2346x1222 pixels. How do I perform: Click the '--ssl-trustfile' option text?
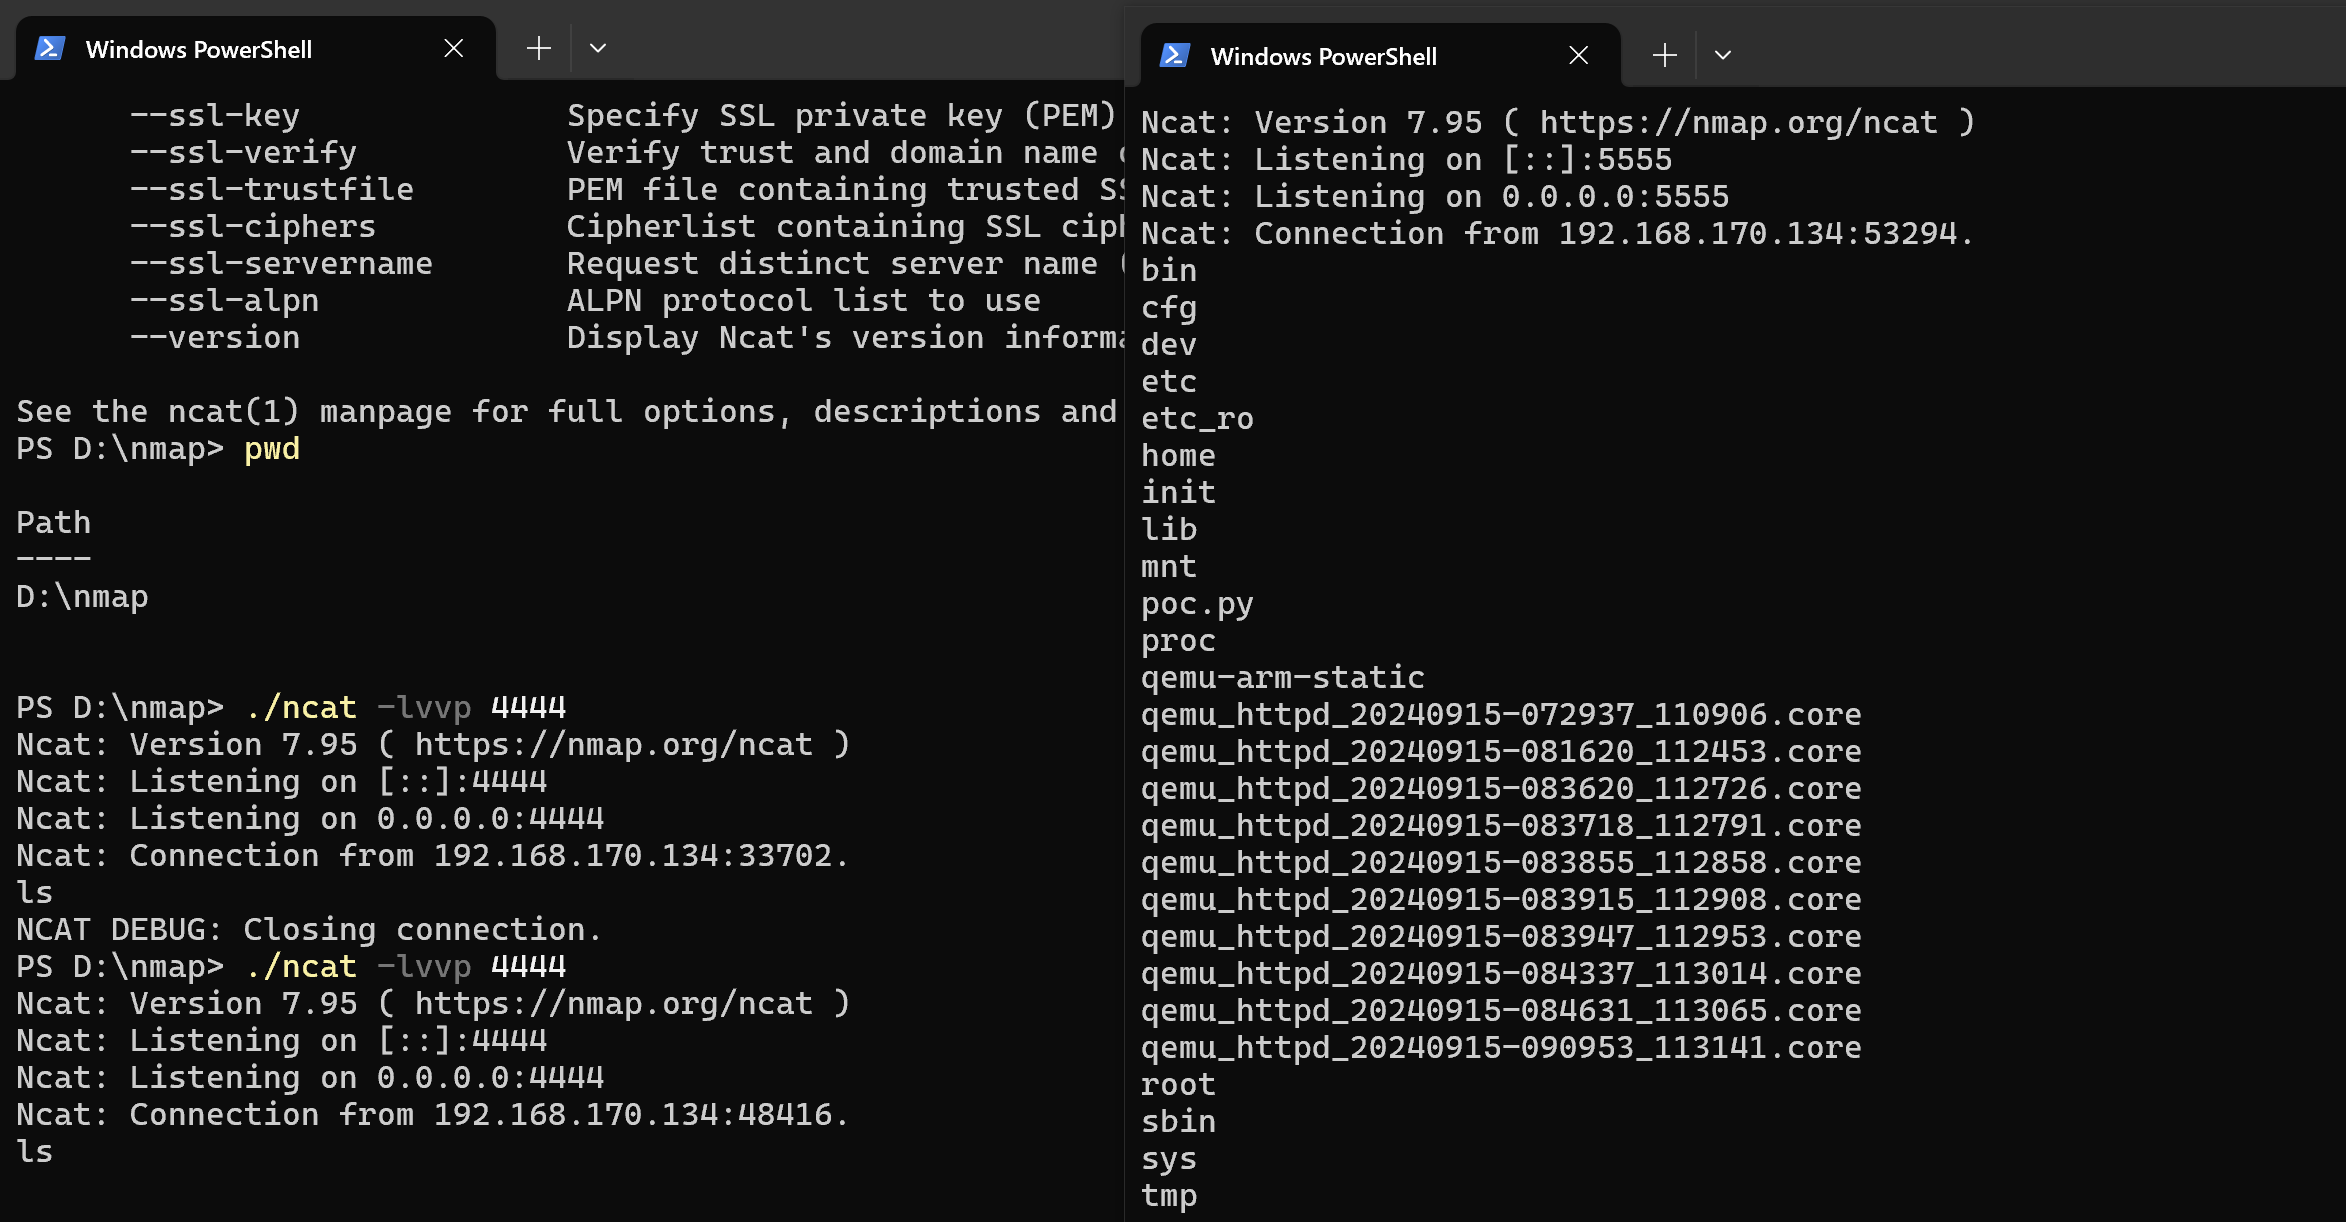click(x=272, y=189)
